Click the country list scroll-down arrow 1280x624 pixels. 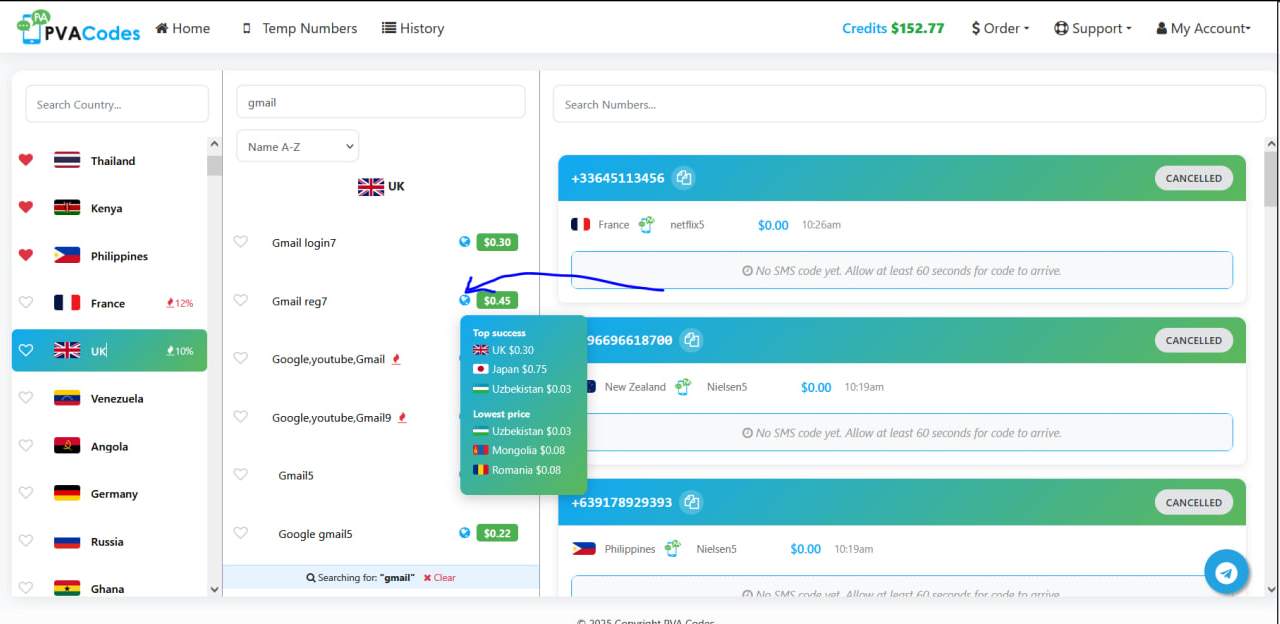214,590
